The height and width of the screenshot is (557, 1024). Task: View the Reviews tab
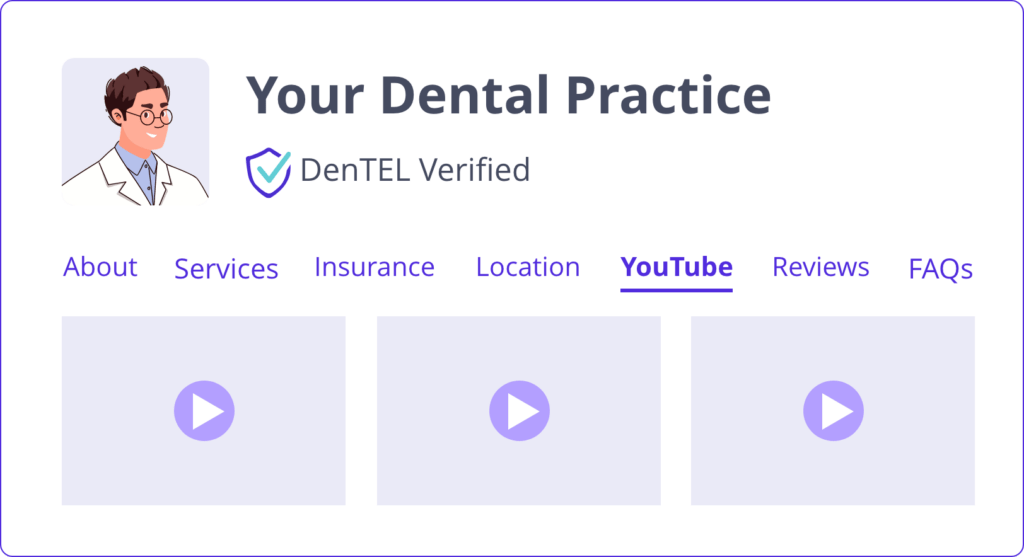click(x=820, y=266)
